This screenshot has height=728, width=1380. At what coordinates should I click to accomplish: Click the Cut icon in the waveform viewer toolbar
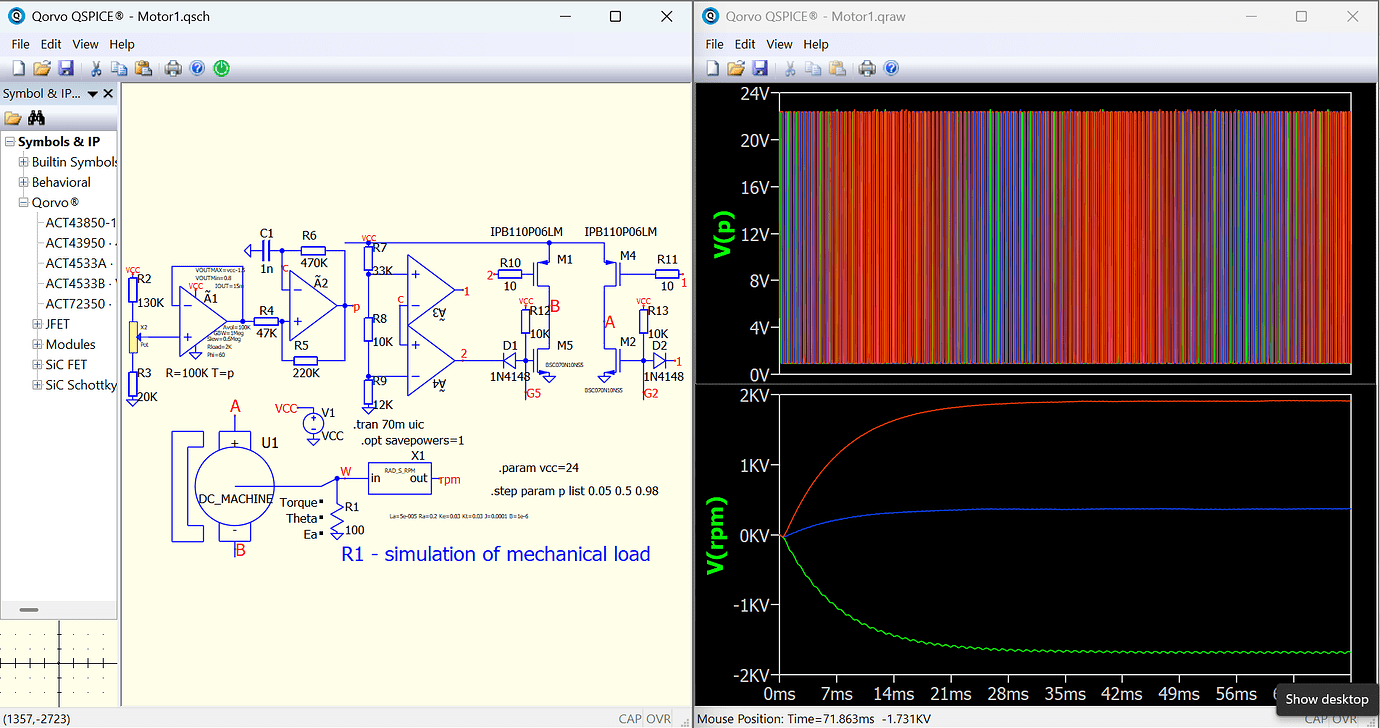pos(789,67)
